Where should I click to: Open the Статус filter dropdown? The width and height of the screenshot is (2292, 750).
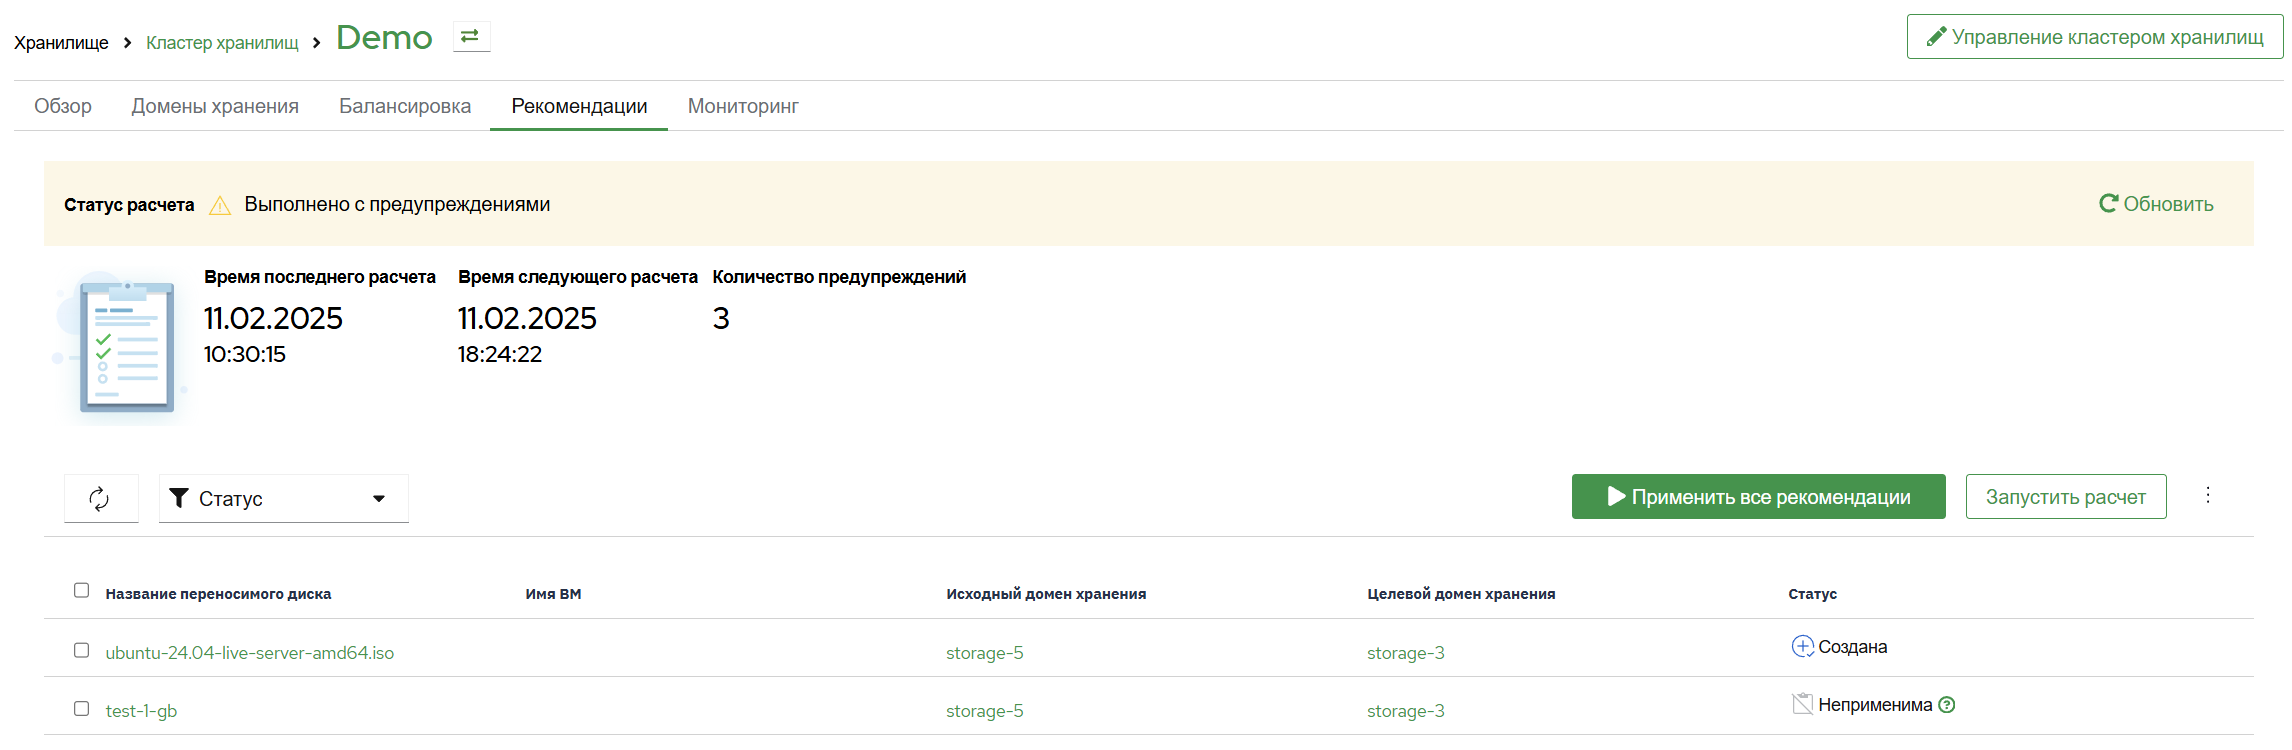click(283, 498)
